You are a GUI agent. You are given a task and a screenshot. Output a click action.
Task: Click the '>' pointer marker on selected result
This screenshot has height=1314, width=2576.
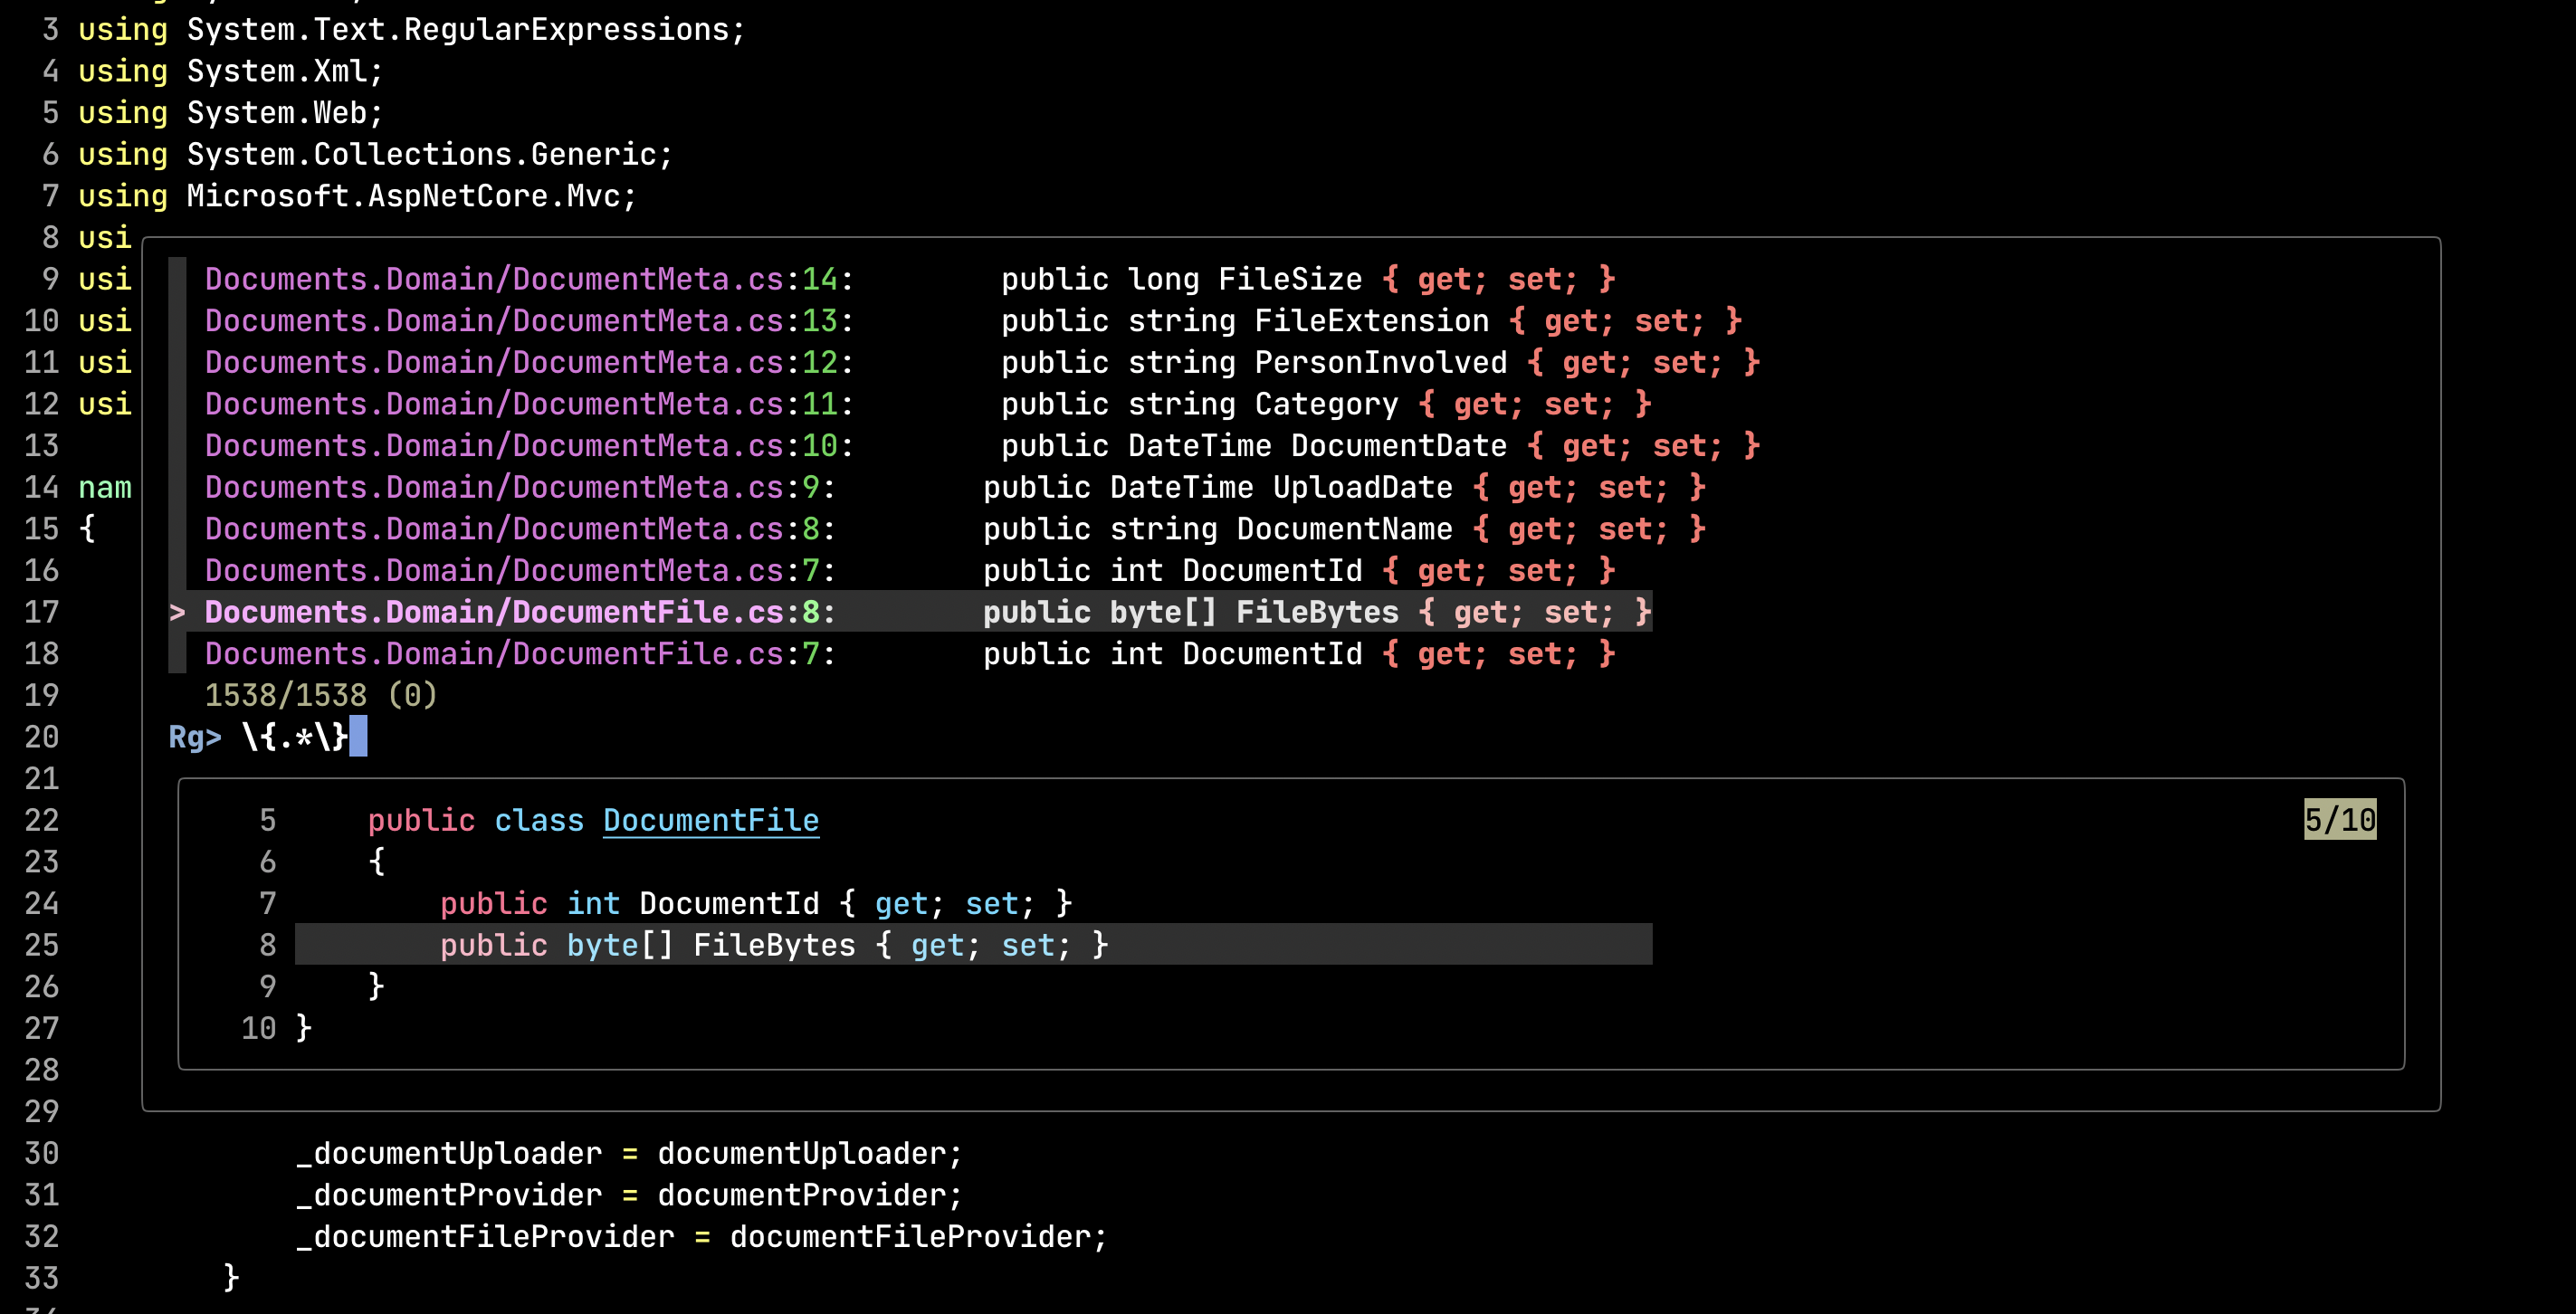click(x=177, y=612)
